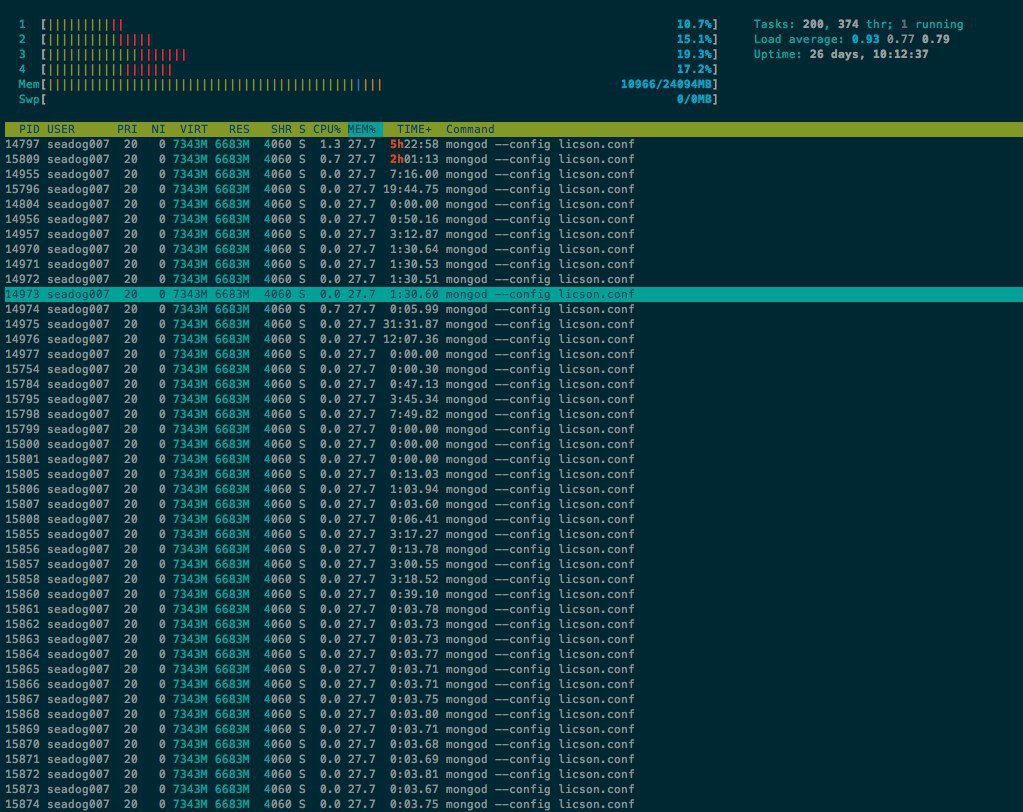Select process row with PID 15784
The height and width of the screenshot is (812, 1023).
(512, 384)
